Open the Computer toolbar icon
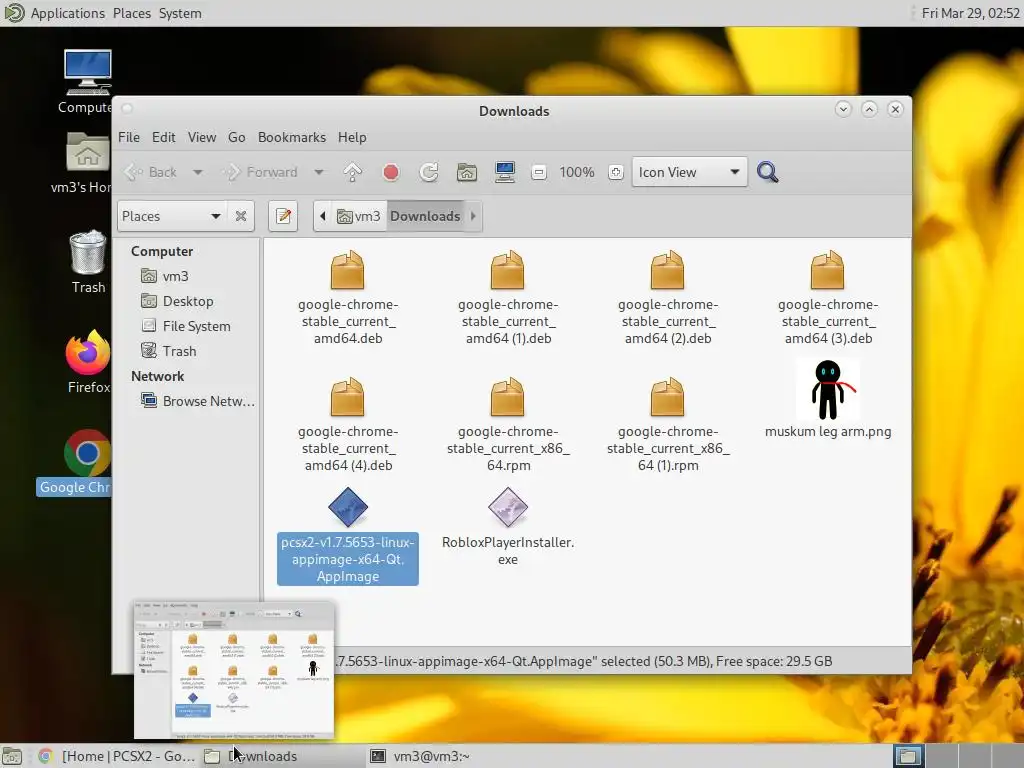This screenshot has width=1024, height=768. point(504,172)
